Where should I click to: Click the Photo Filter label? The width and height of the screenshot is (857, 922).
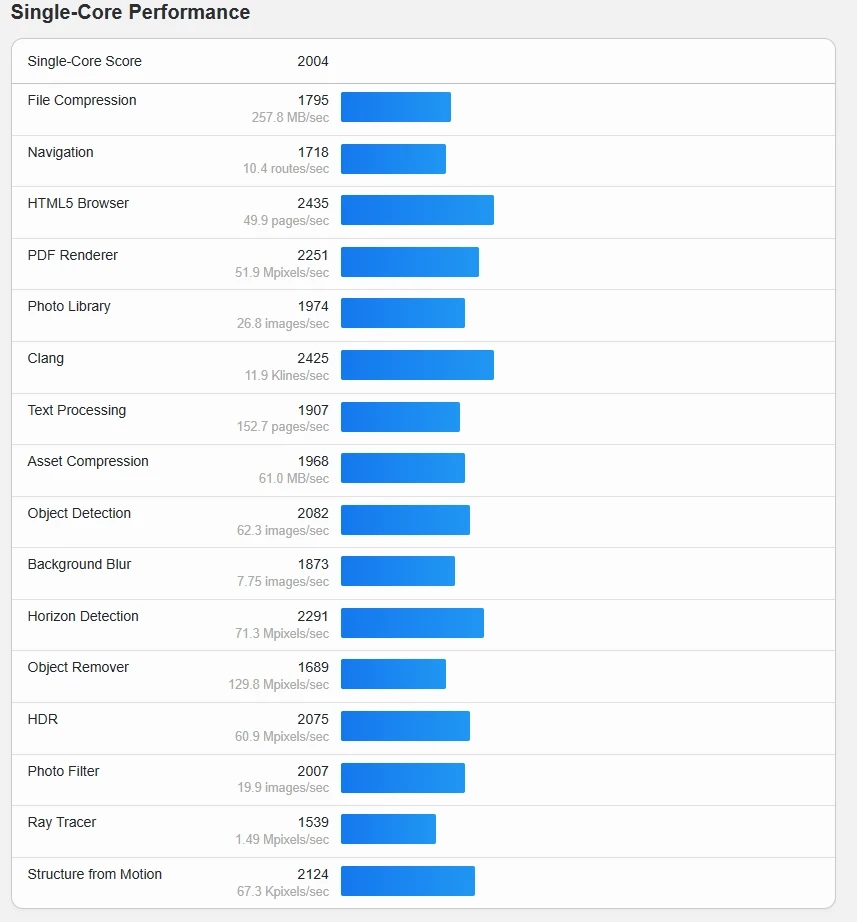pyautogui.click(x=64, y=771)
